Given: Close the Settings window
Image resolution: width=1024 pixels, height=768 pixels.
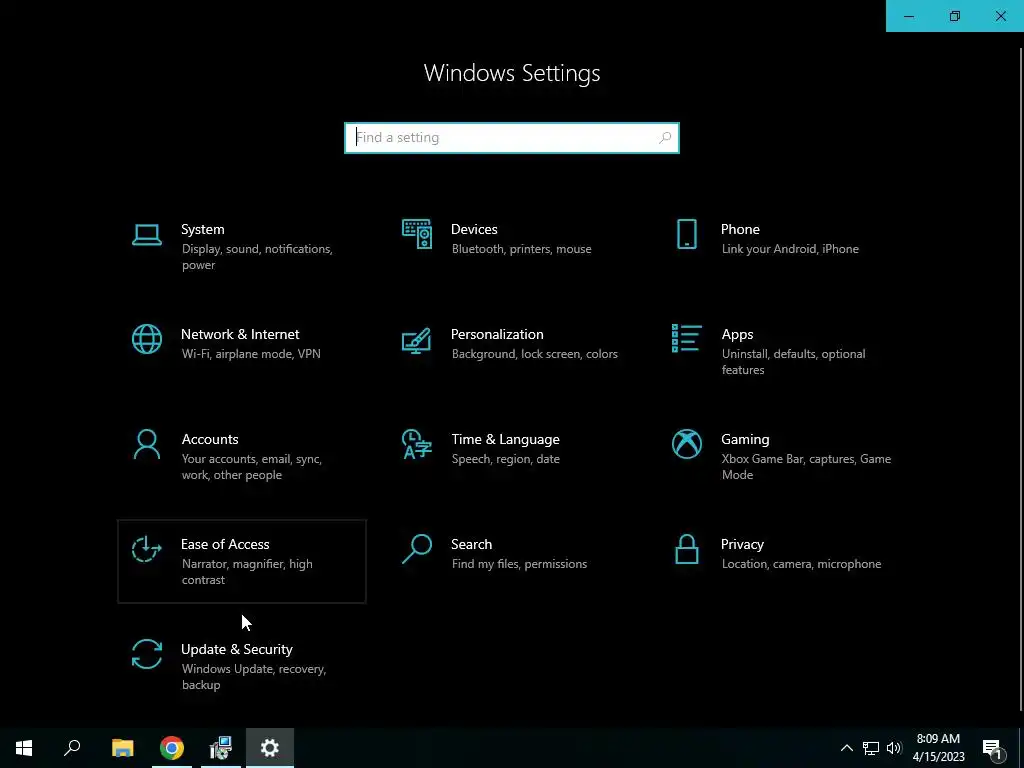Looking at the screenshot, I should [x=1000, y=16].
